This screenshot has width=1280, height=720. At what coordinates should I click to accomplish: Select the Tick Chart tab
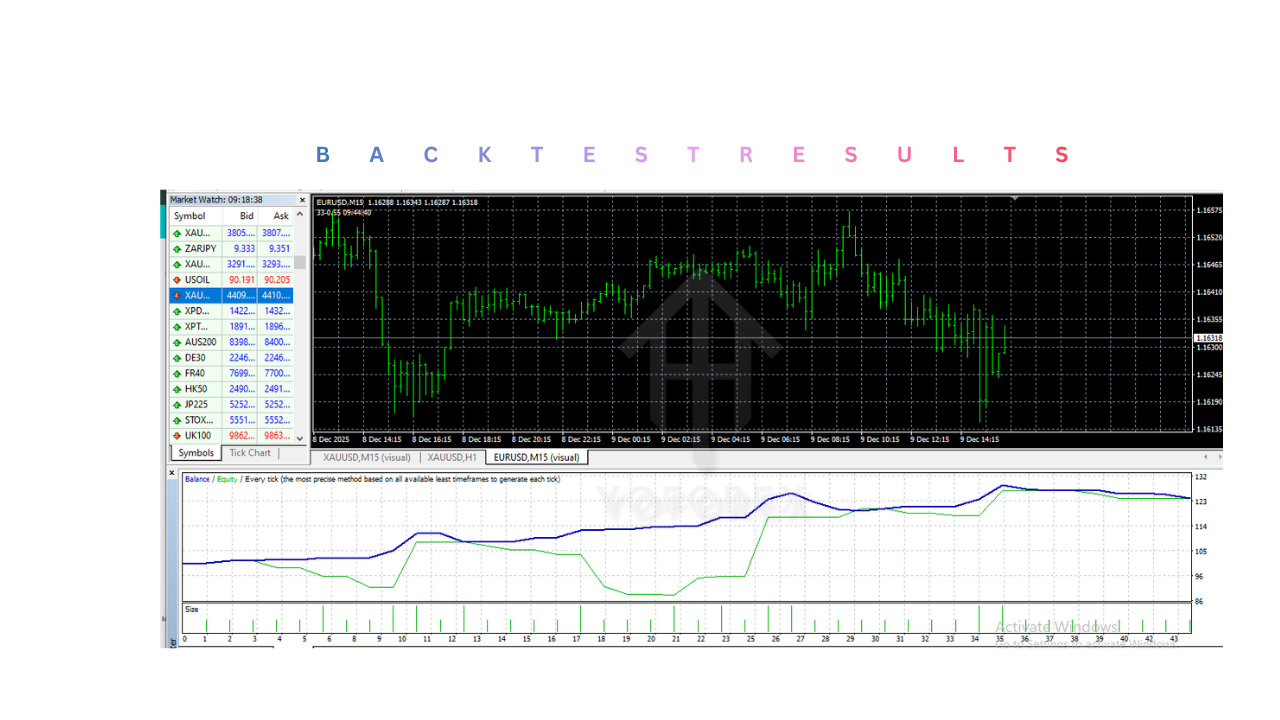tap(250, 452)
